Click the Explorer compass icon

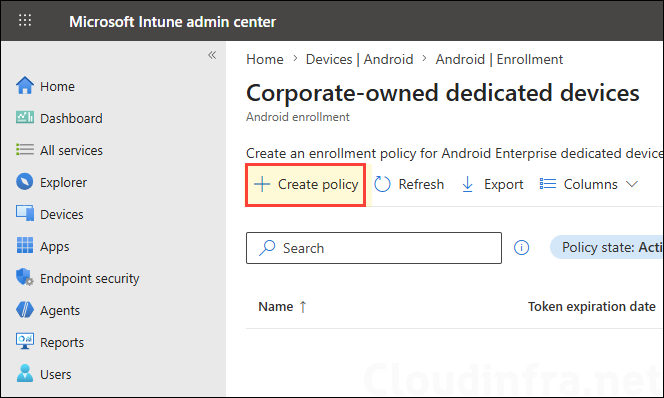(x=25, y=182)
